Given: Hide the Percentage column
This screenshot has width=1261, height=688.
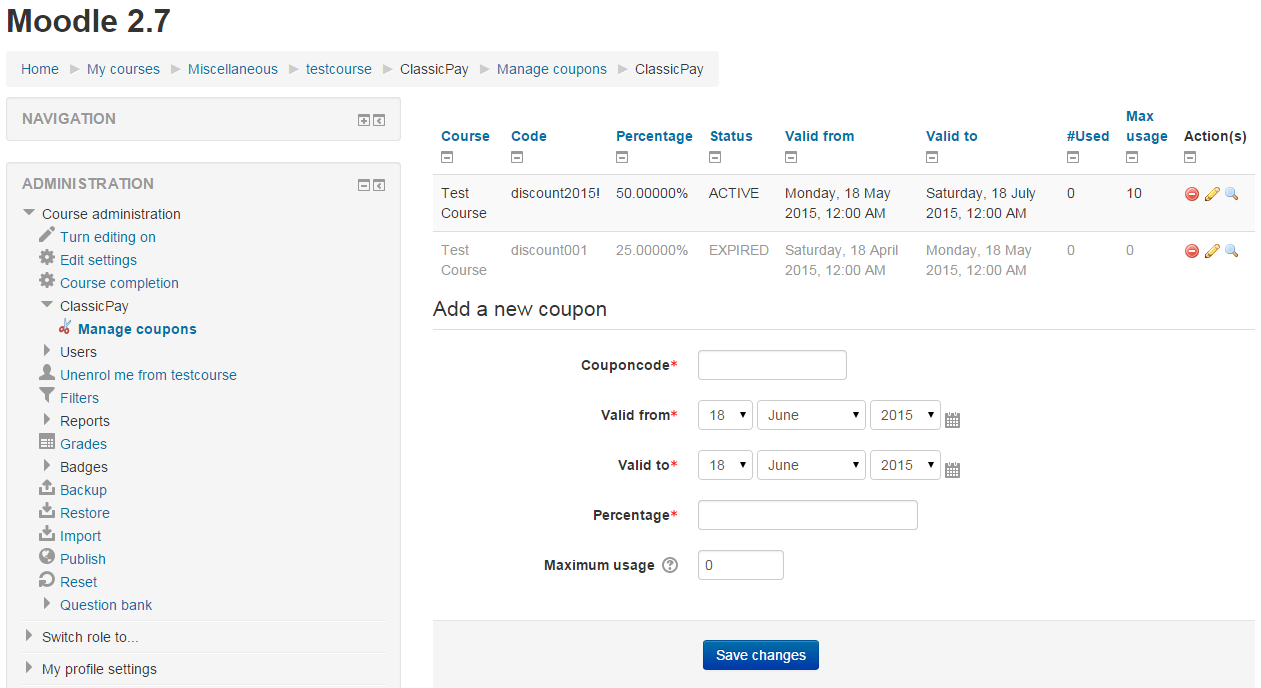Looking at the screenshot, I should pos(622,157).
